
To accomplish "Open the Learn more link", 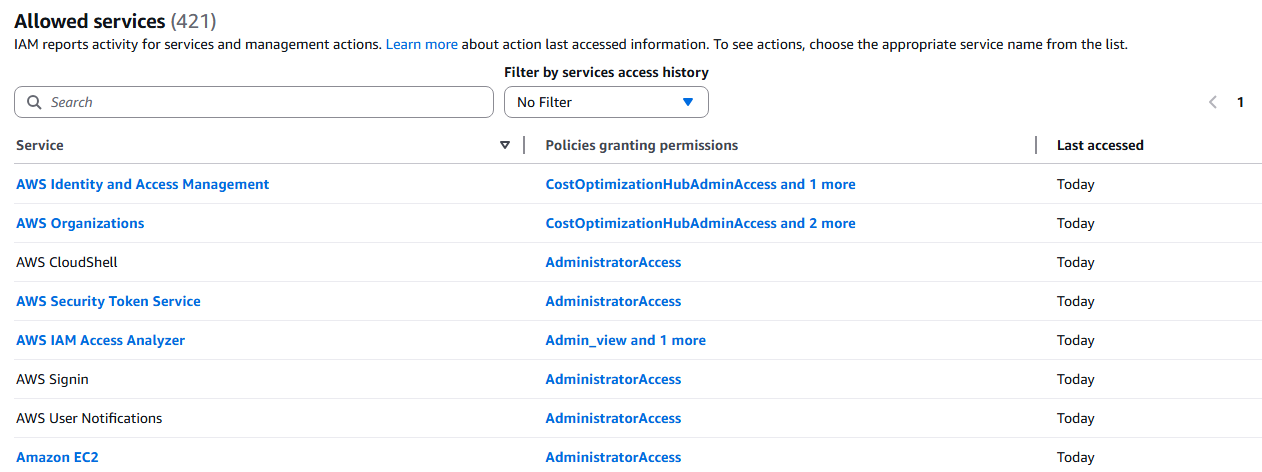I will coord(422,44).
